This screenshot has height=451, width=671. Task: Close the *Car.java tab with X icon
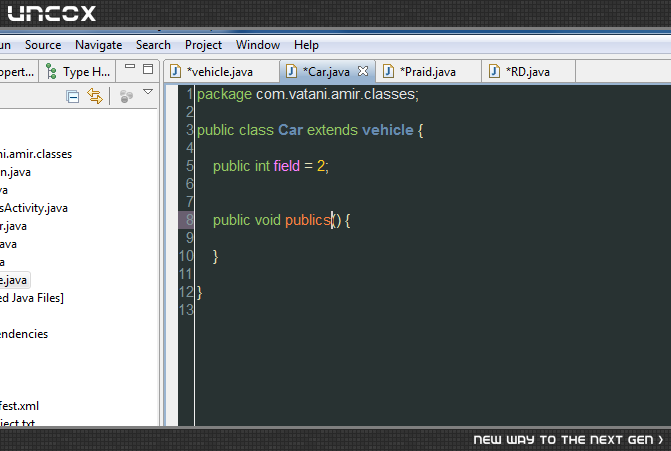(363, 71)
